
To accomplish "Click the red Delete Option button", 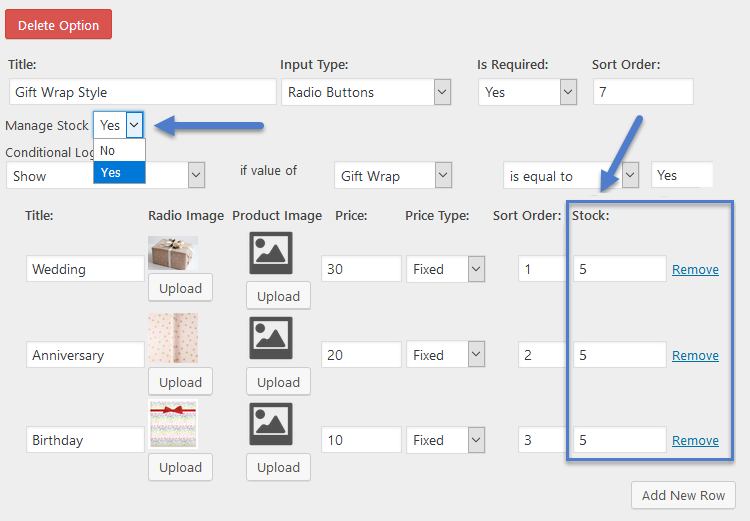I will click(x=58, y=24).
